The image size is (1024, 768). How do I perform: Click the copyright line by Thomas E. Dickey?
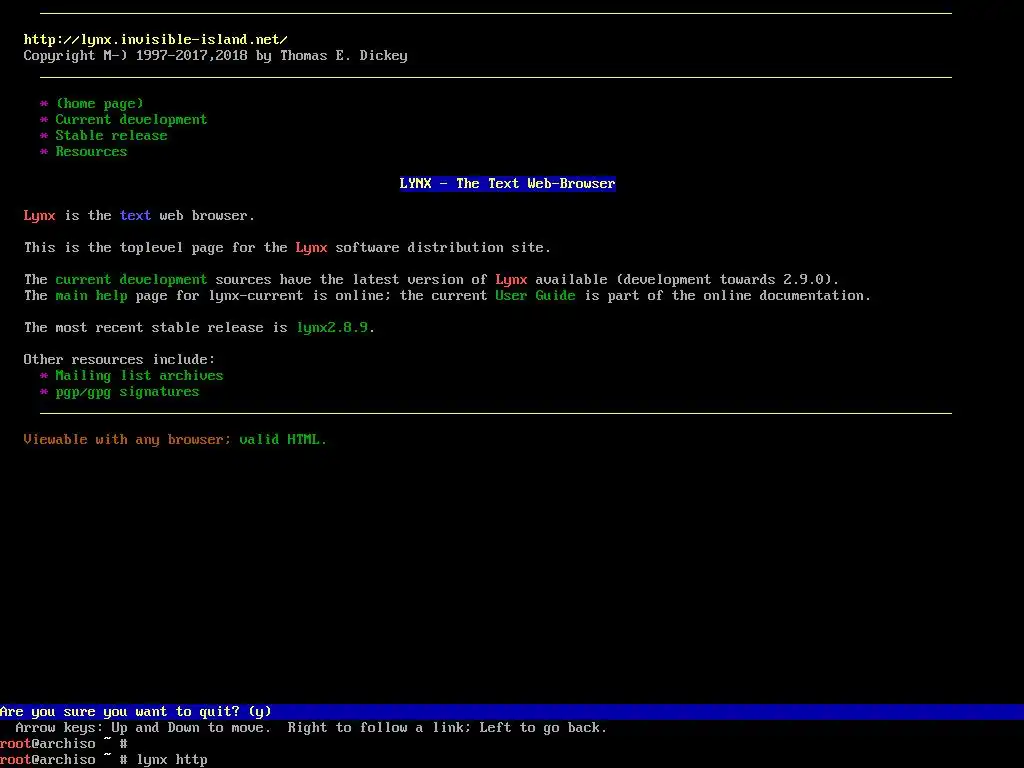pos(216,56)
